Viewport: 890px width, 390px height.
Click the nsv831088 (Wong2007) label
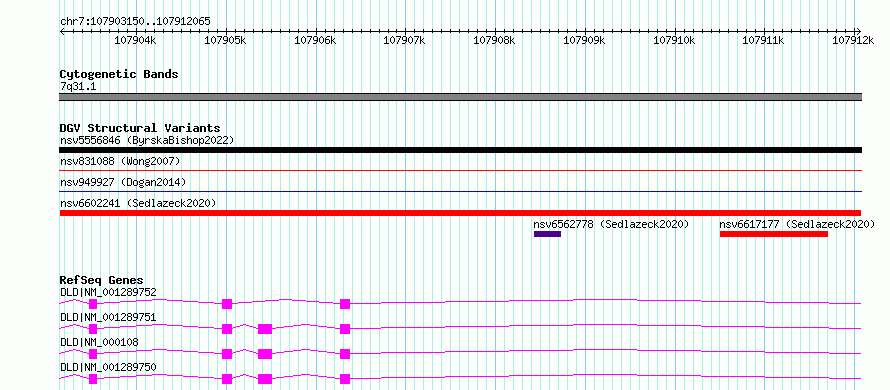(120, 162)
